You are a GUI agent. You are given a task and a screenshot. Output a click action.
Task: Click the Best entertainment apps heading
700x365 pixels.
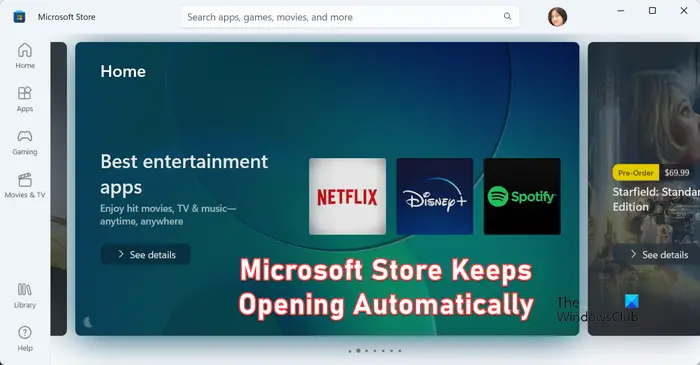click(x=184, y=174)
